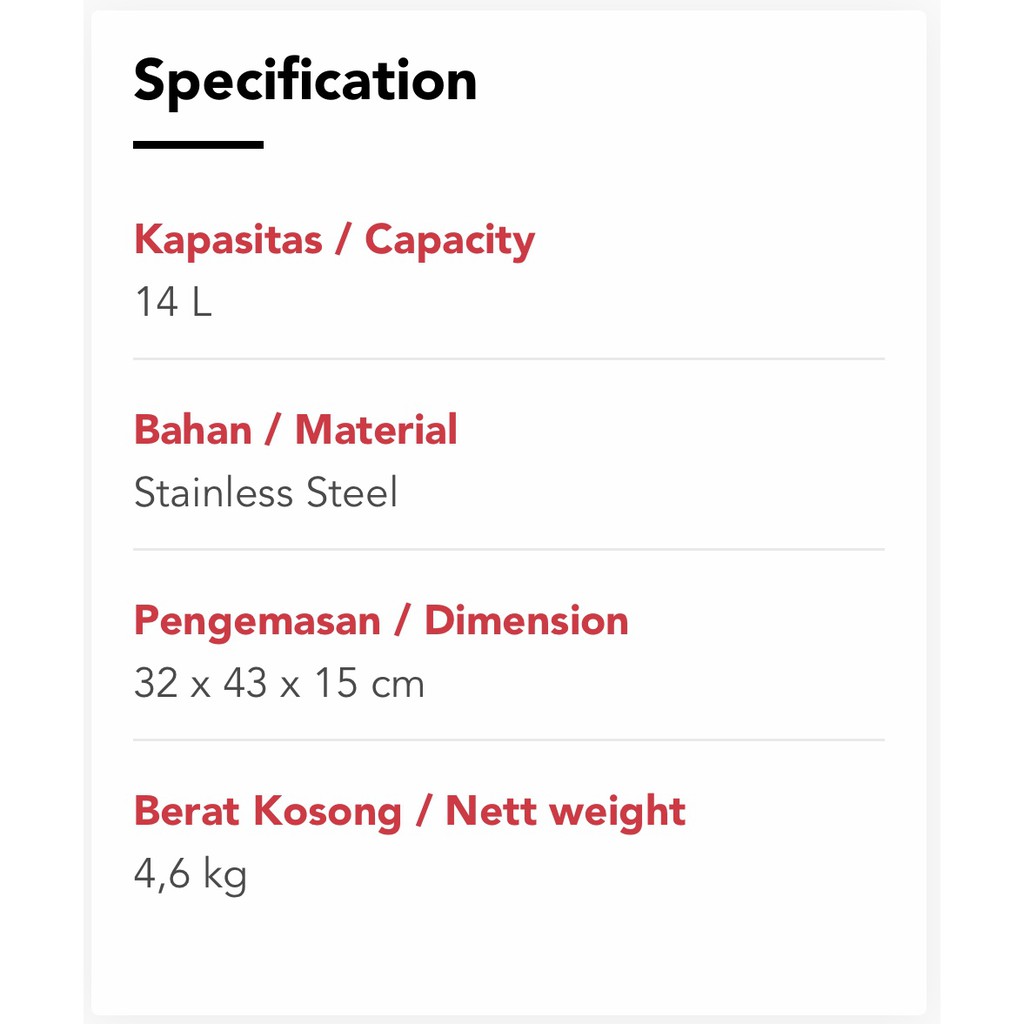Click the number 32 in the dimensions
This screenshot has height=1024, width=1024.
(156, 684)
